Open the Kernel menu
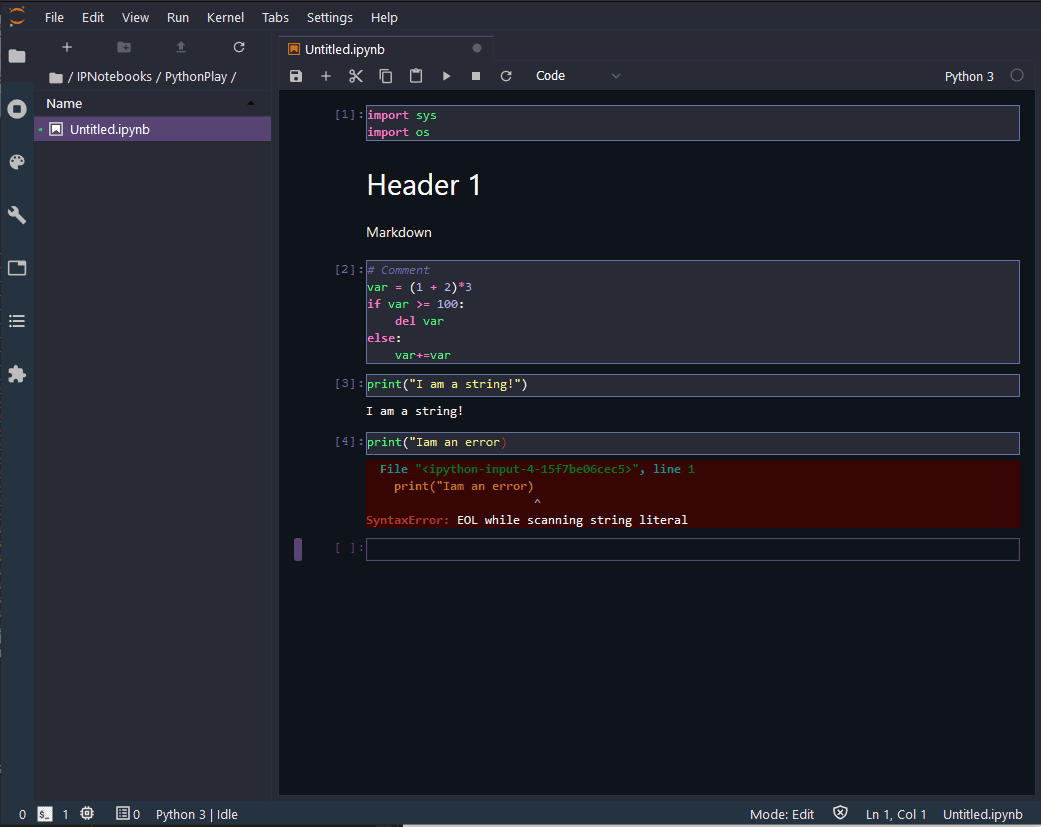The image size is (1041, 827). pyautogui.click(x=225, y=17)
